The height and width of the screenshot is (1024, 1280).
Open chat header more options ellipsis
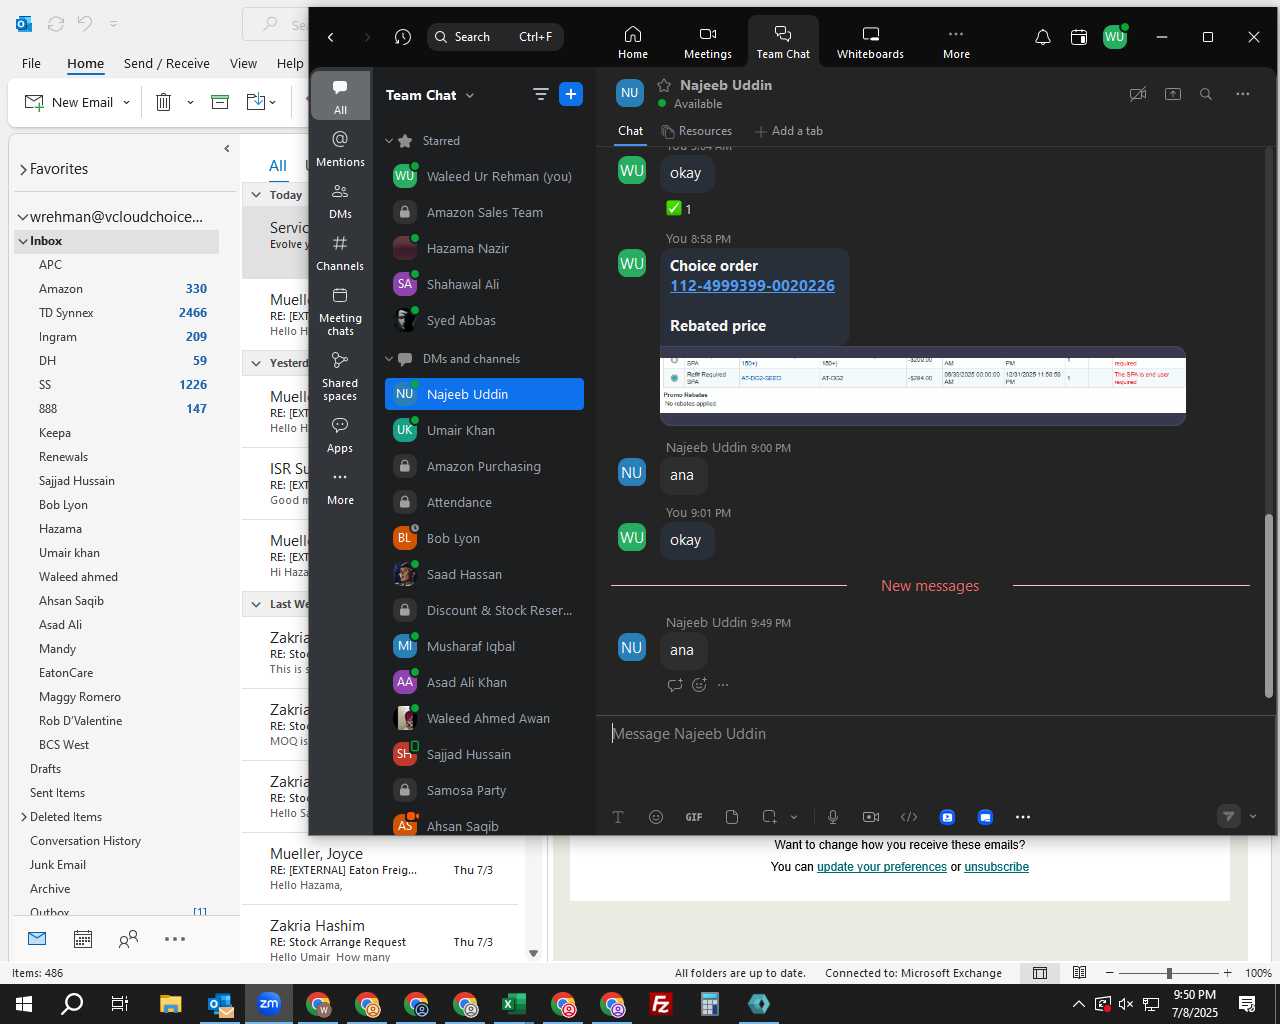[x=1243, y=94]
